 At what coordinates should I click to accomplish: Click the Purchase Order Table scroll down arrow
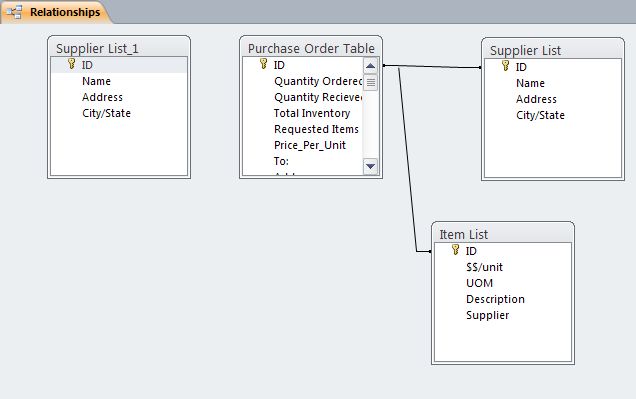(370, 166)
